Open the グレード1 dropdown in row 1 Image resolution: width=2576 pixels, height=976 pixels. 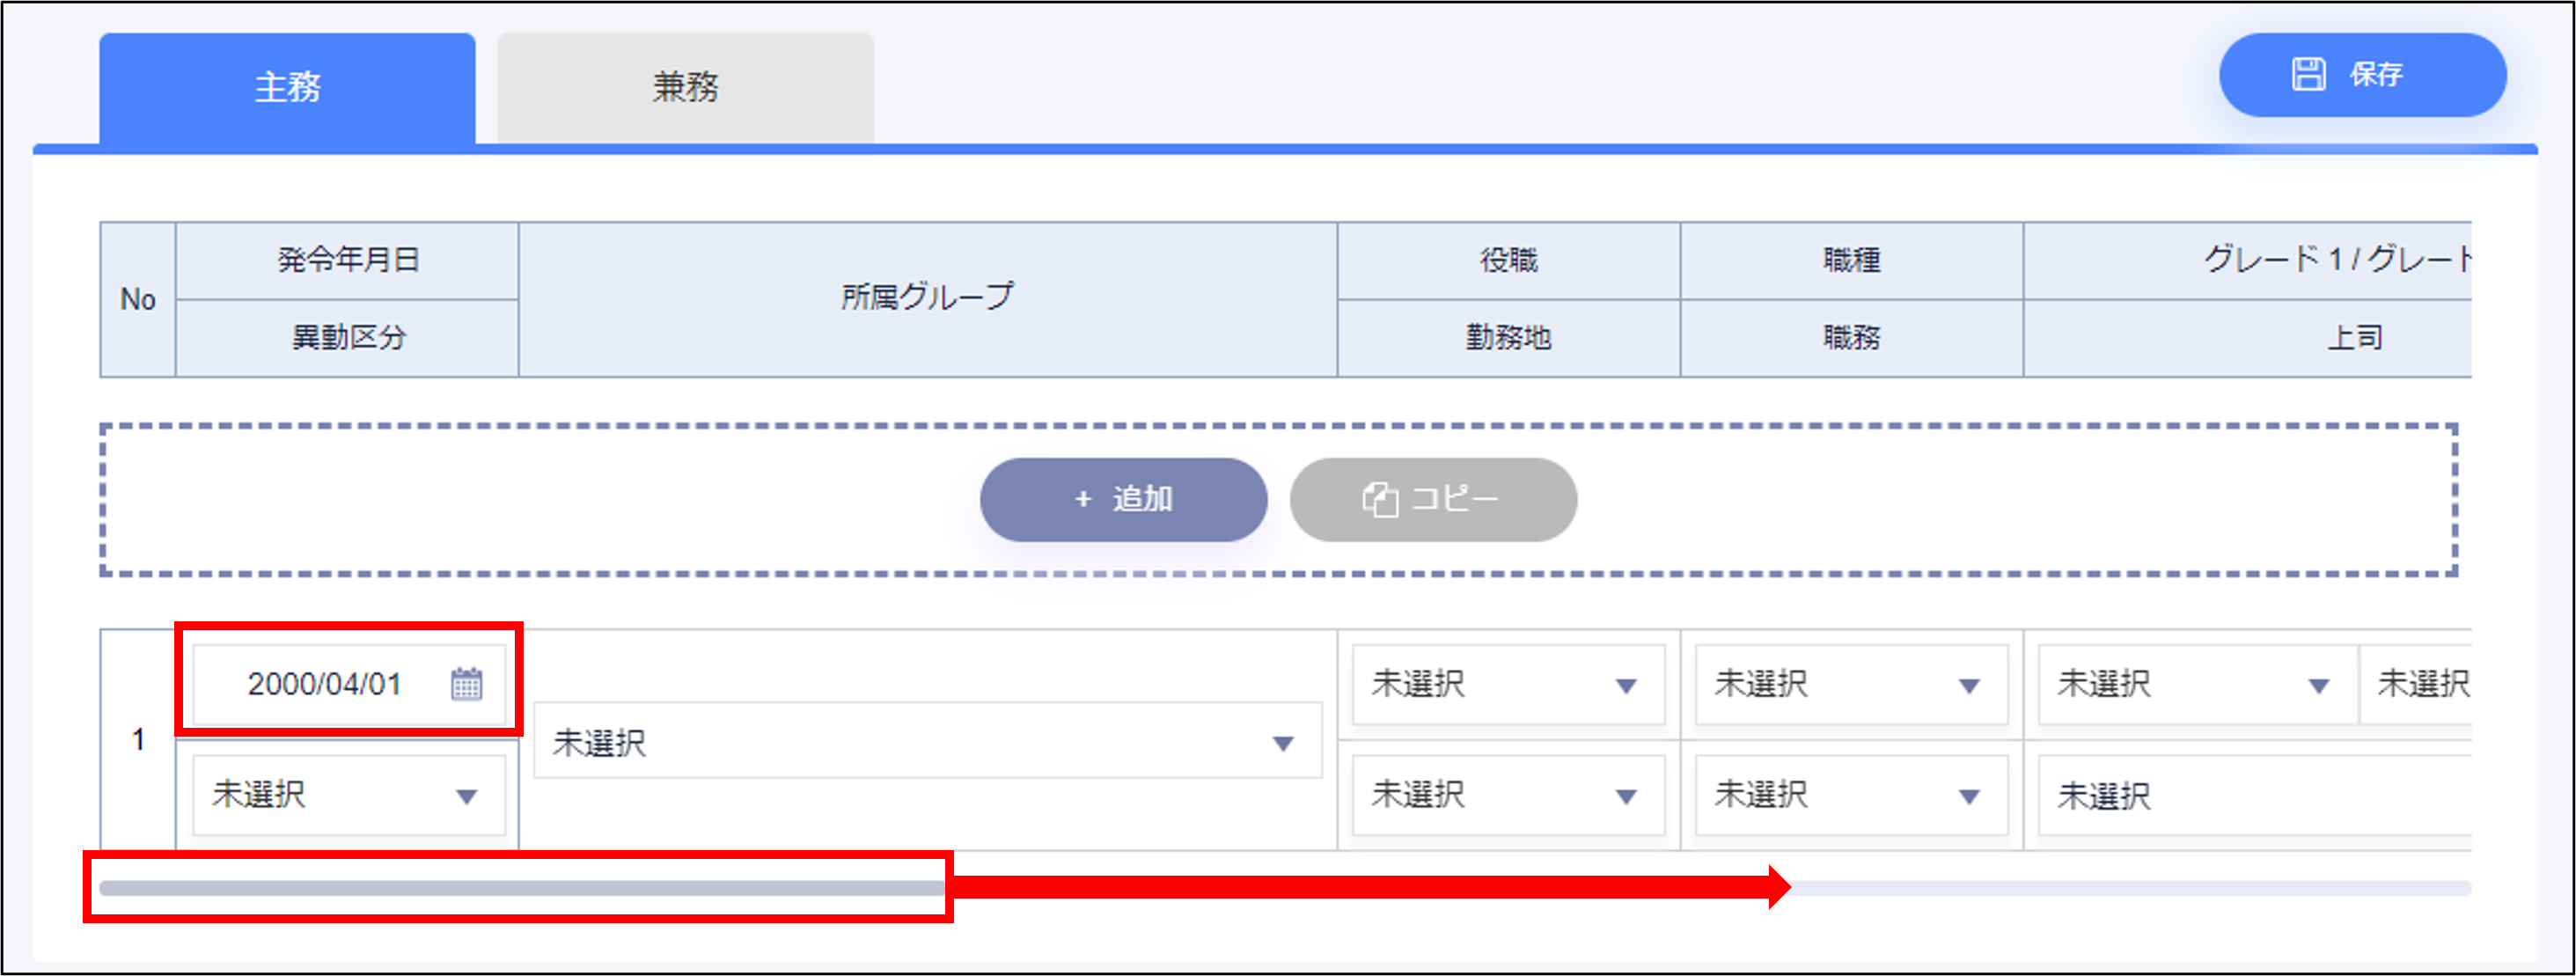(2196, 684)
